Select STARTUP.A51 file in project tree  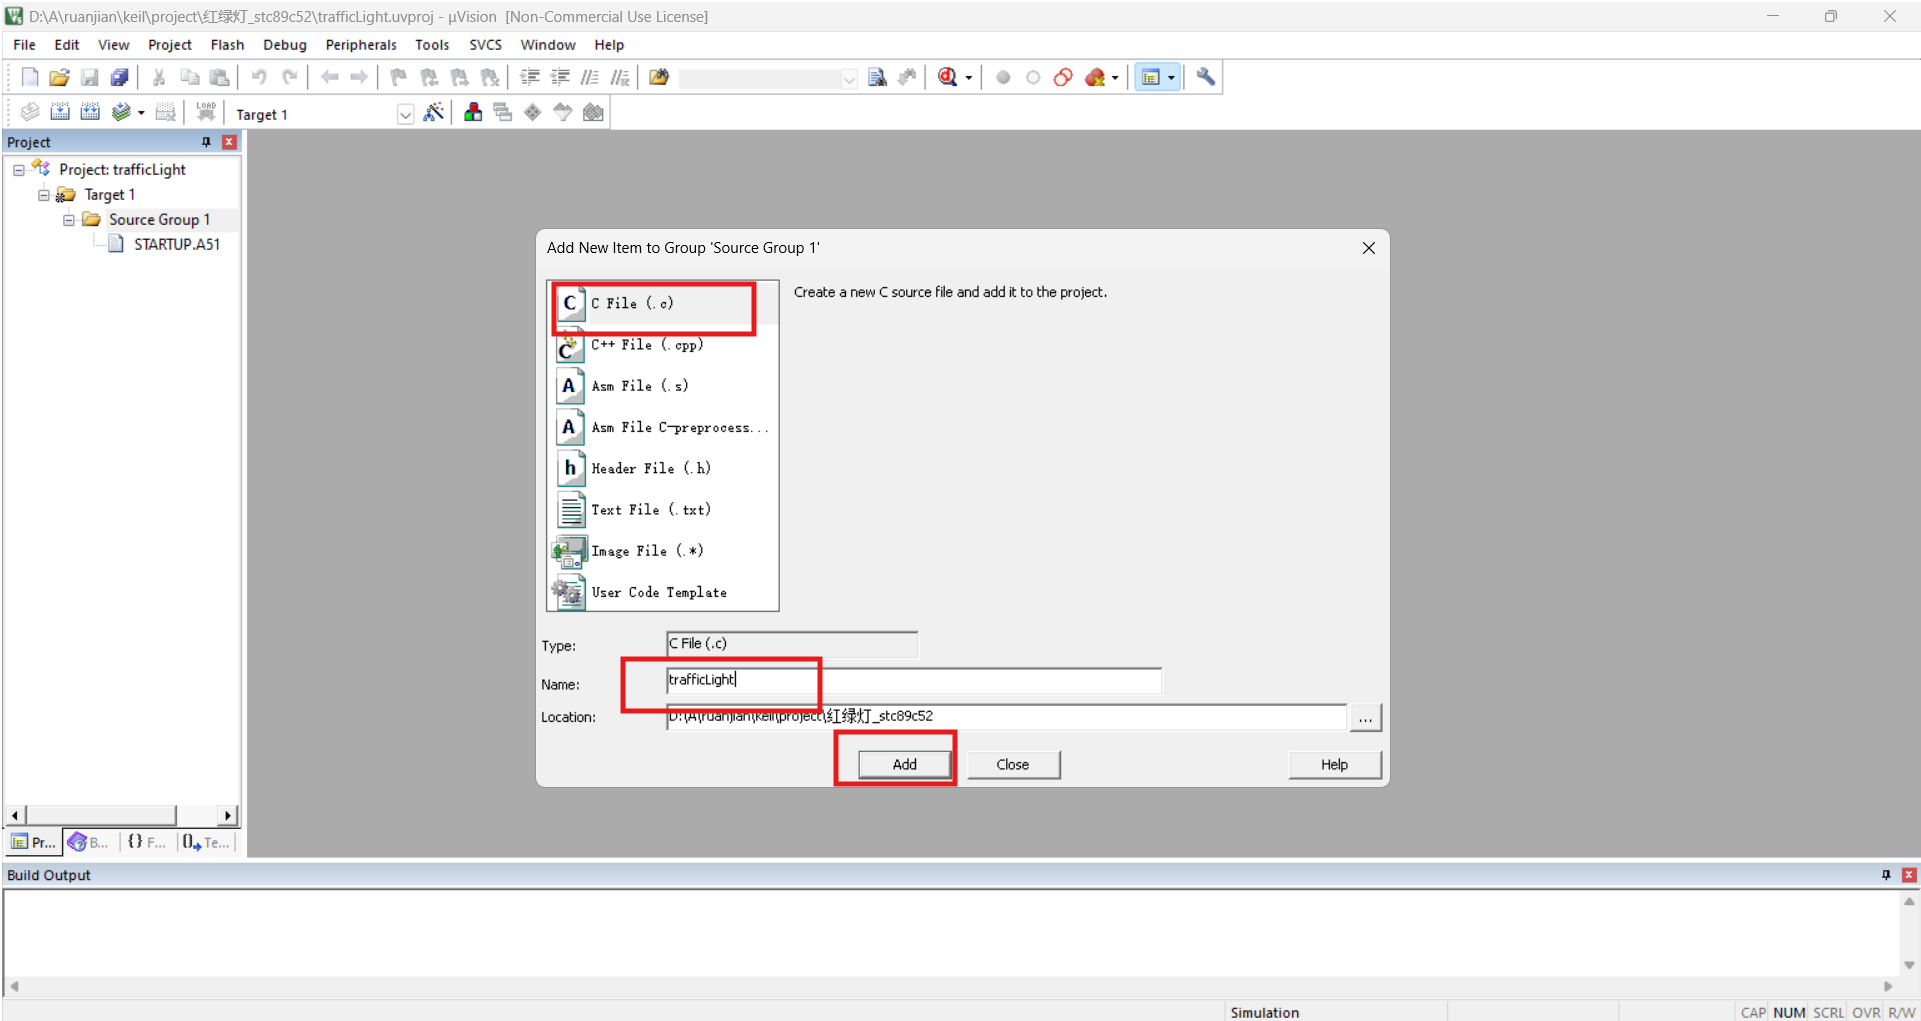point(176,244)
